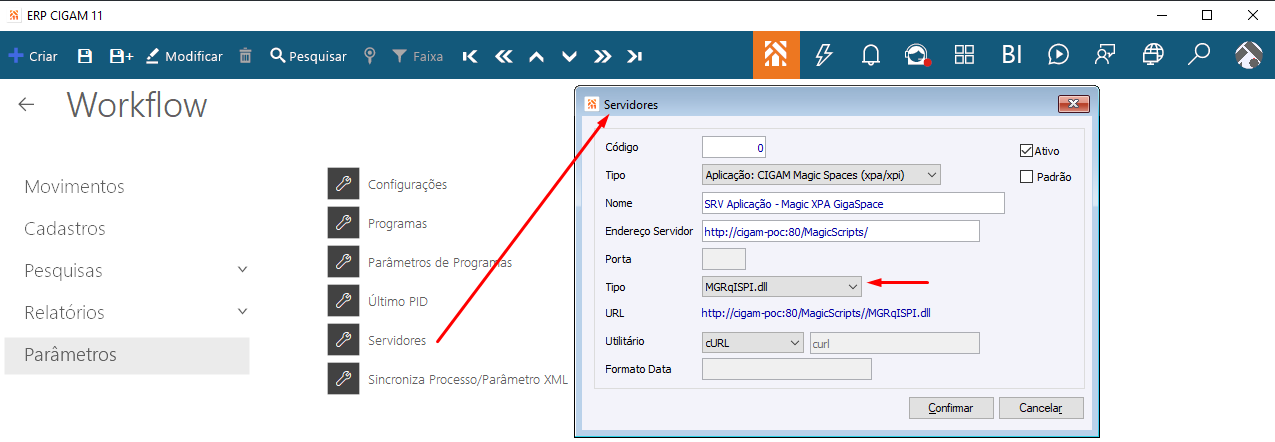This screenshot has height=442, width=1275.
Task: Select Parâmetros in left menu
Action: click(126, 355)
